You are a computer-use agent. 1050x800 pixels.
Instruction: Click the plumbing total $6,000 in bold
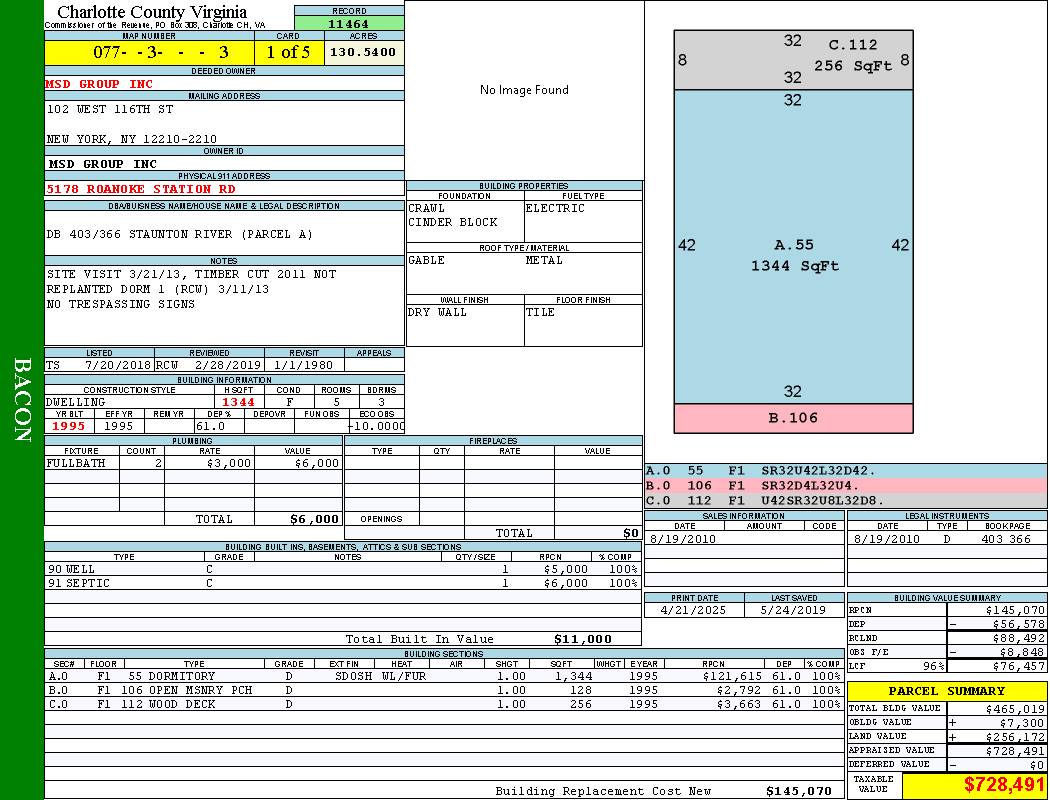point(315,519)
